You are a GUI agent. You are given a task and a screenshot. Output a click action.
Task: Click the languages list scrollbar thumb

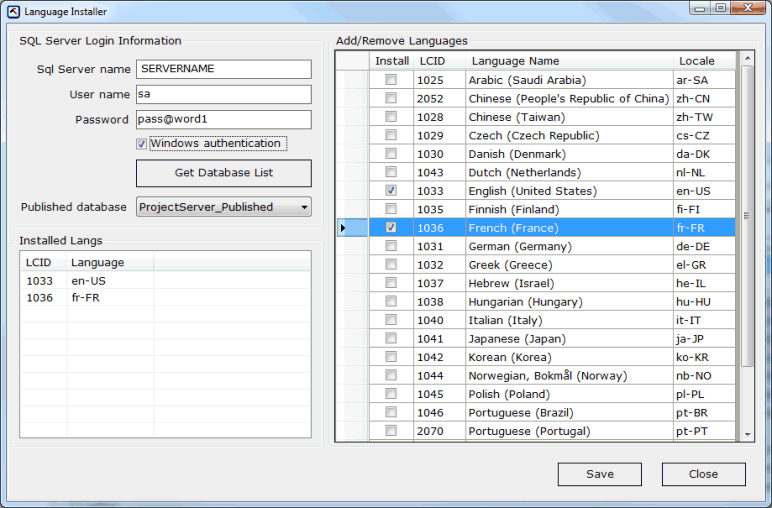click(747, 216)
